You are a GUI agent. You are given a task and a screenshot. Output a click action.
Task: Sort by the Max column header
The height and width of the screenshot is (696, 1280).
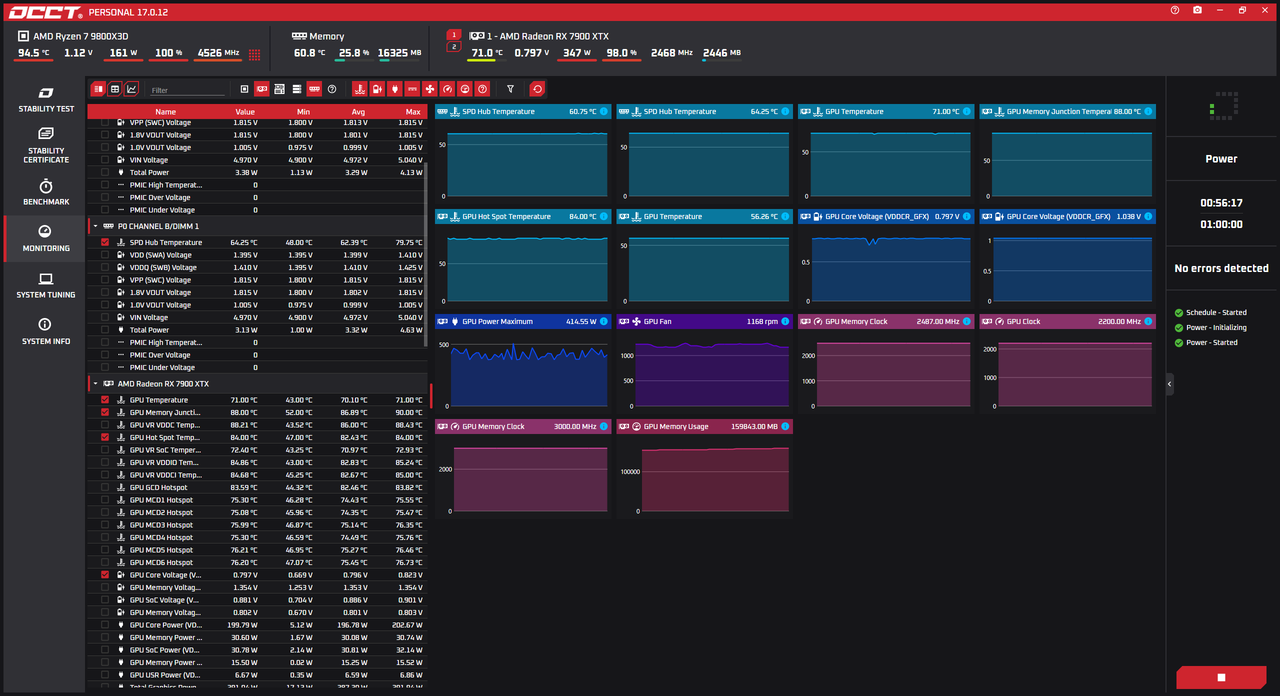pos(413,112)
